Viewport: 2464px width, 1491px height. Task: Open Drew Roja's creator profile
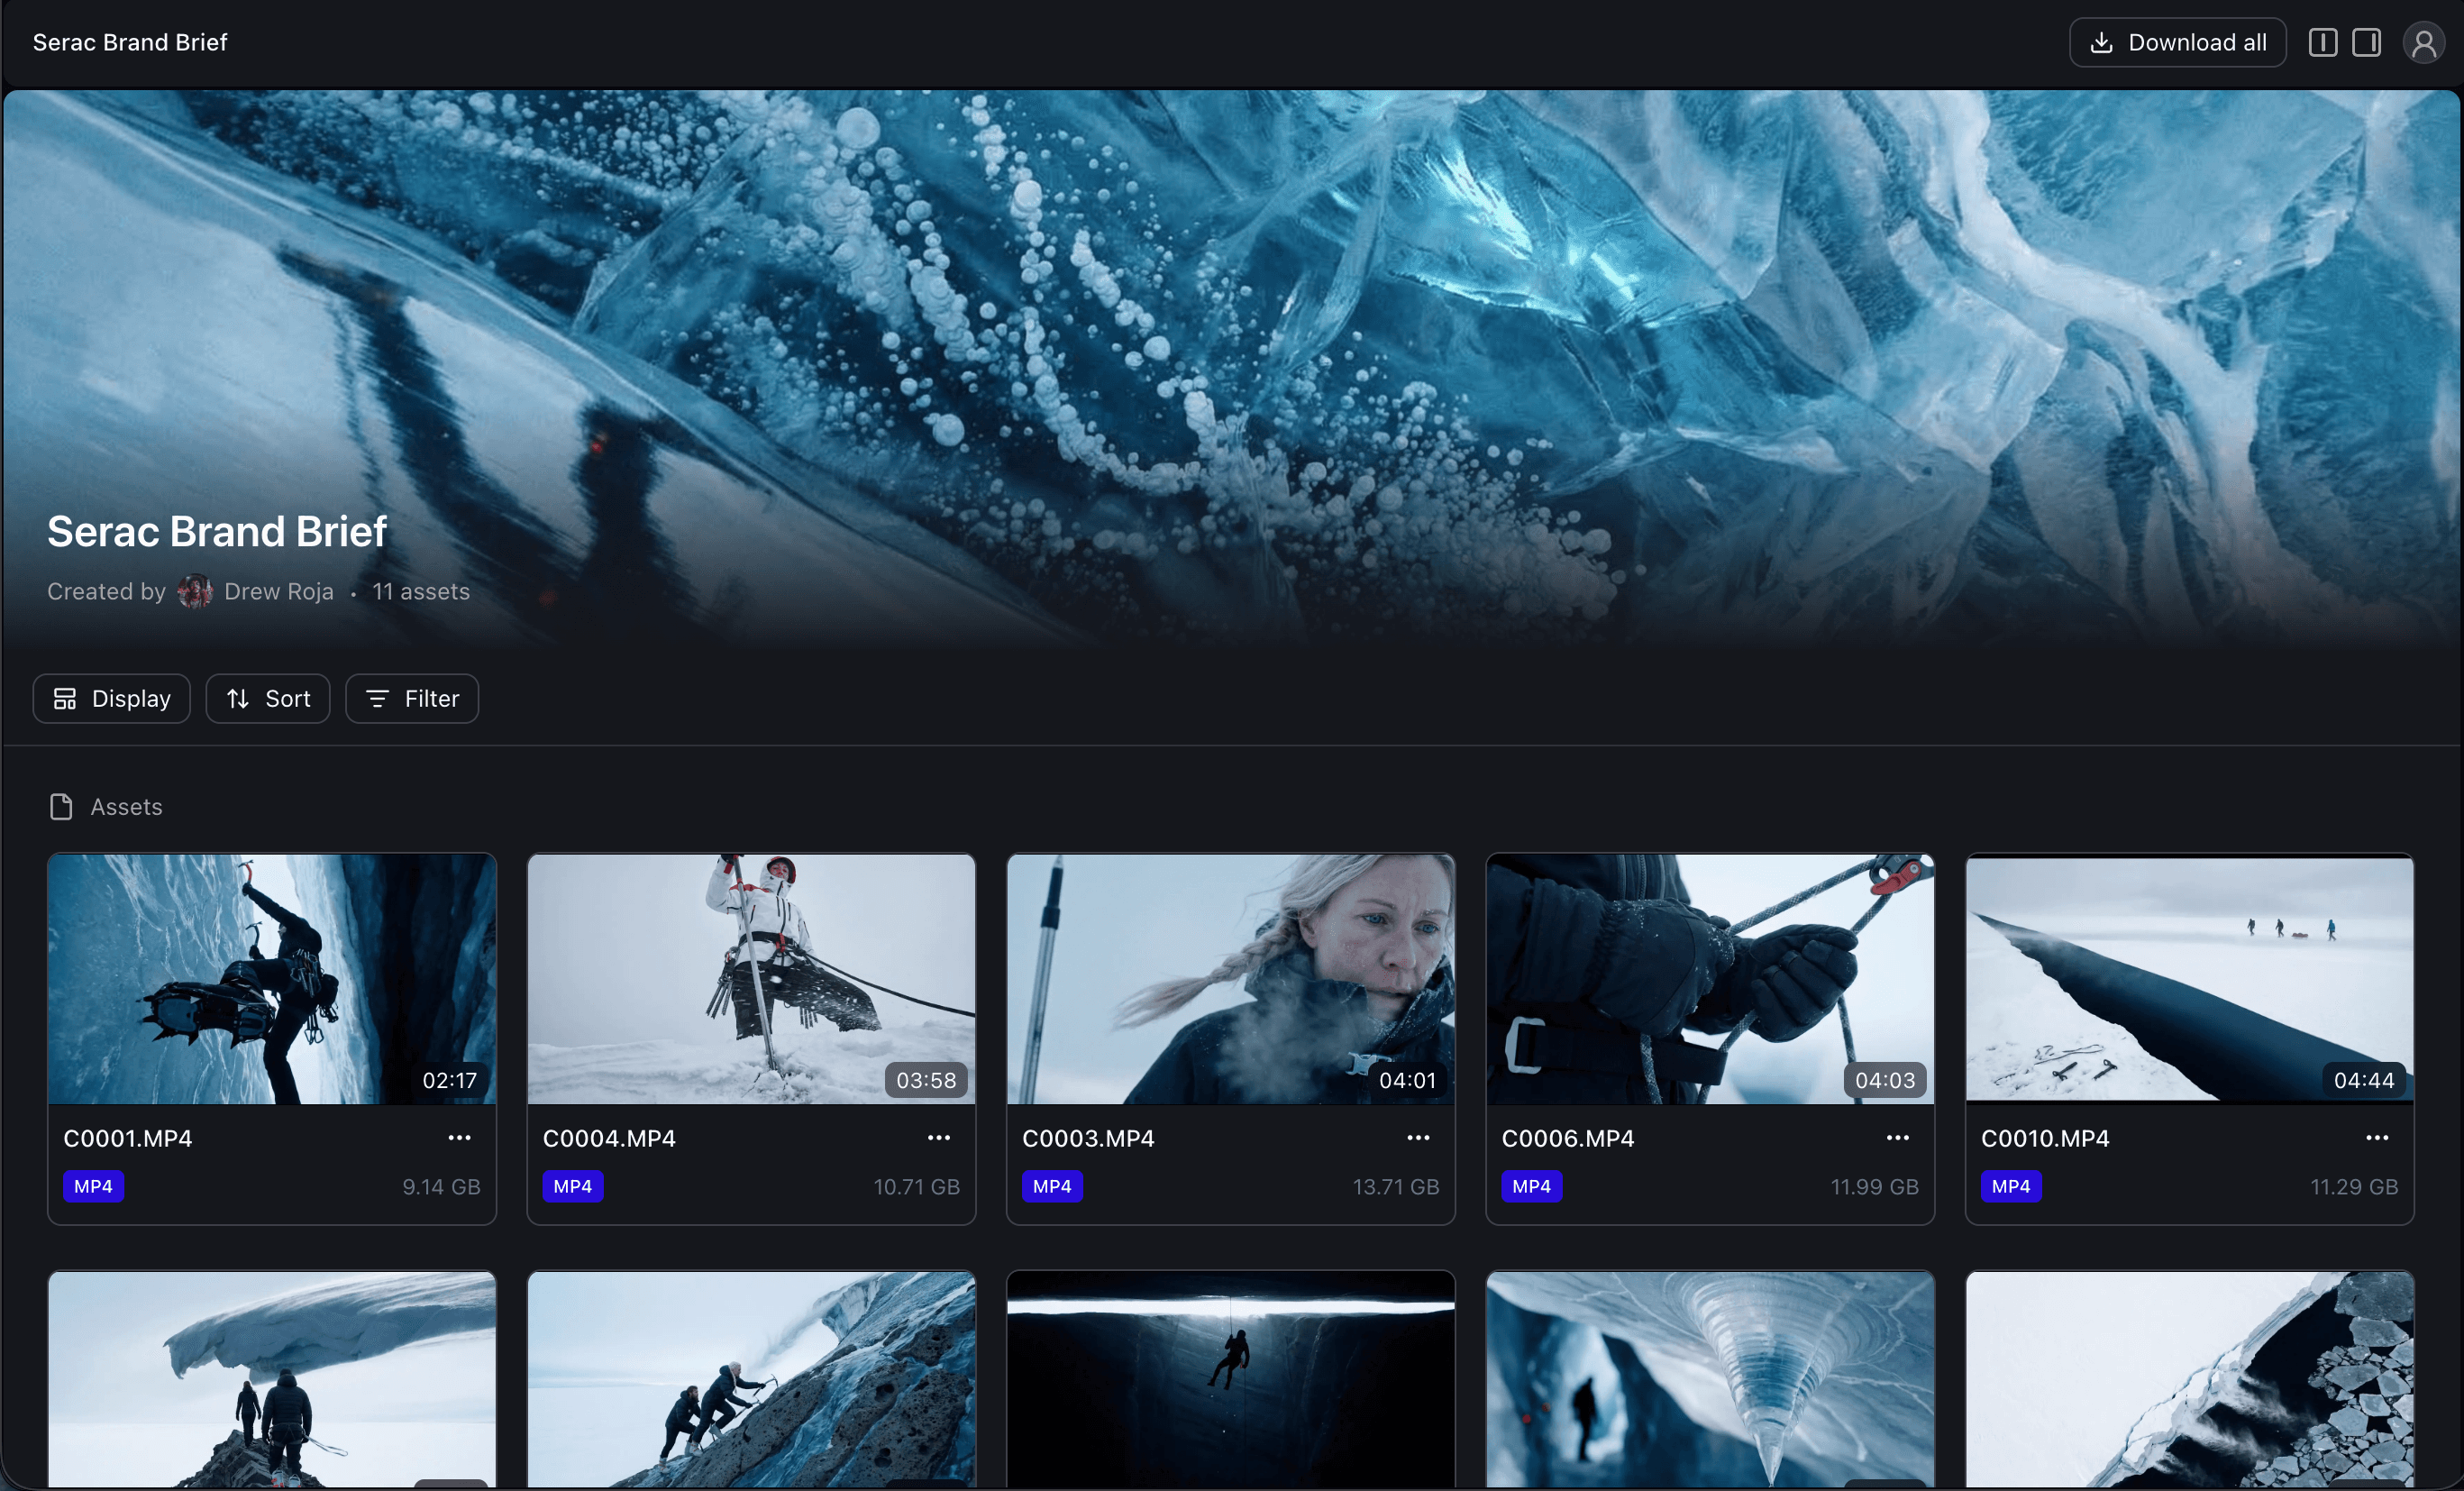[278, 591]
